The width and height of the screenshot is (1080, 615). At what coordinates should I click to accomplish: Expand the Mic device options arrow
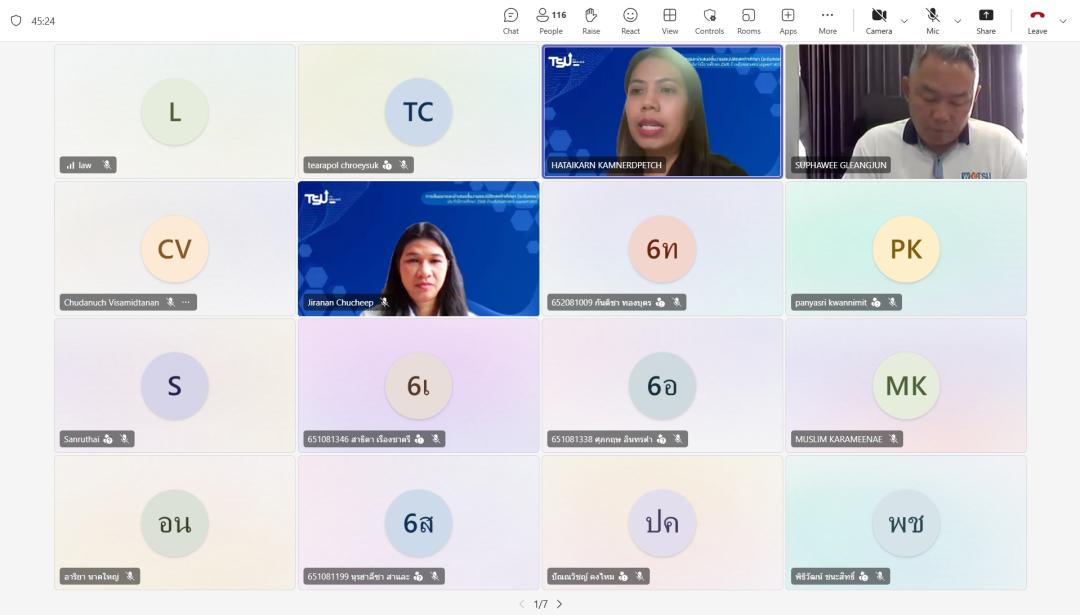(x=957, y=21)
